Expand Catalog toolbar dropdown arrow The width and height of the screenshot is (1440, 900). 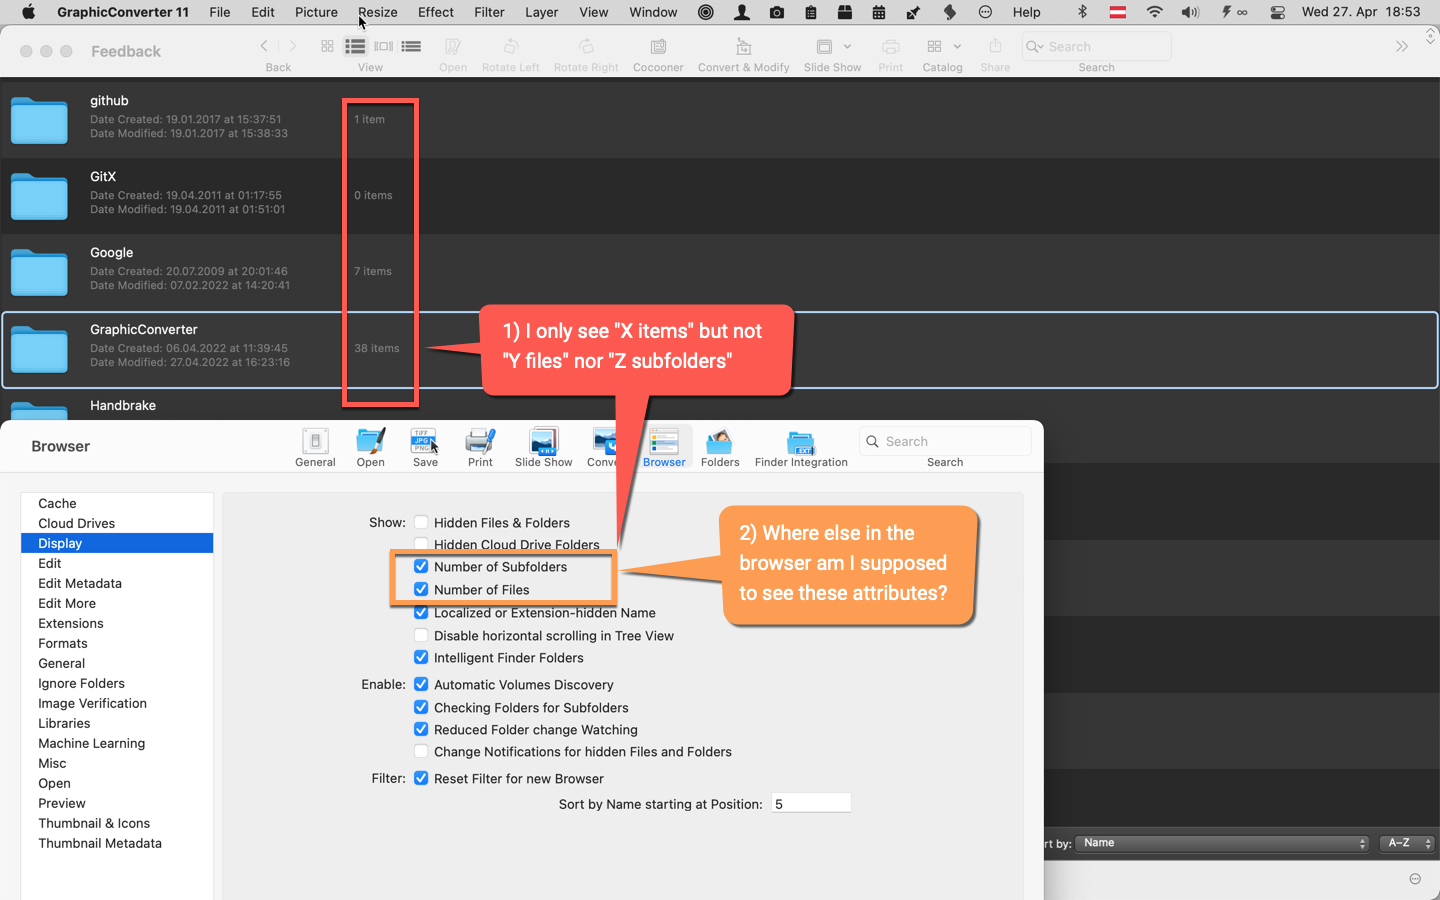957,46
